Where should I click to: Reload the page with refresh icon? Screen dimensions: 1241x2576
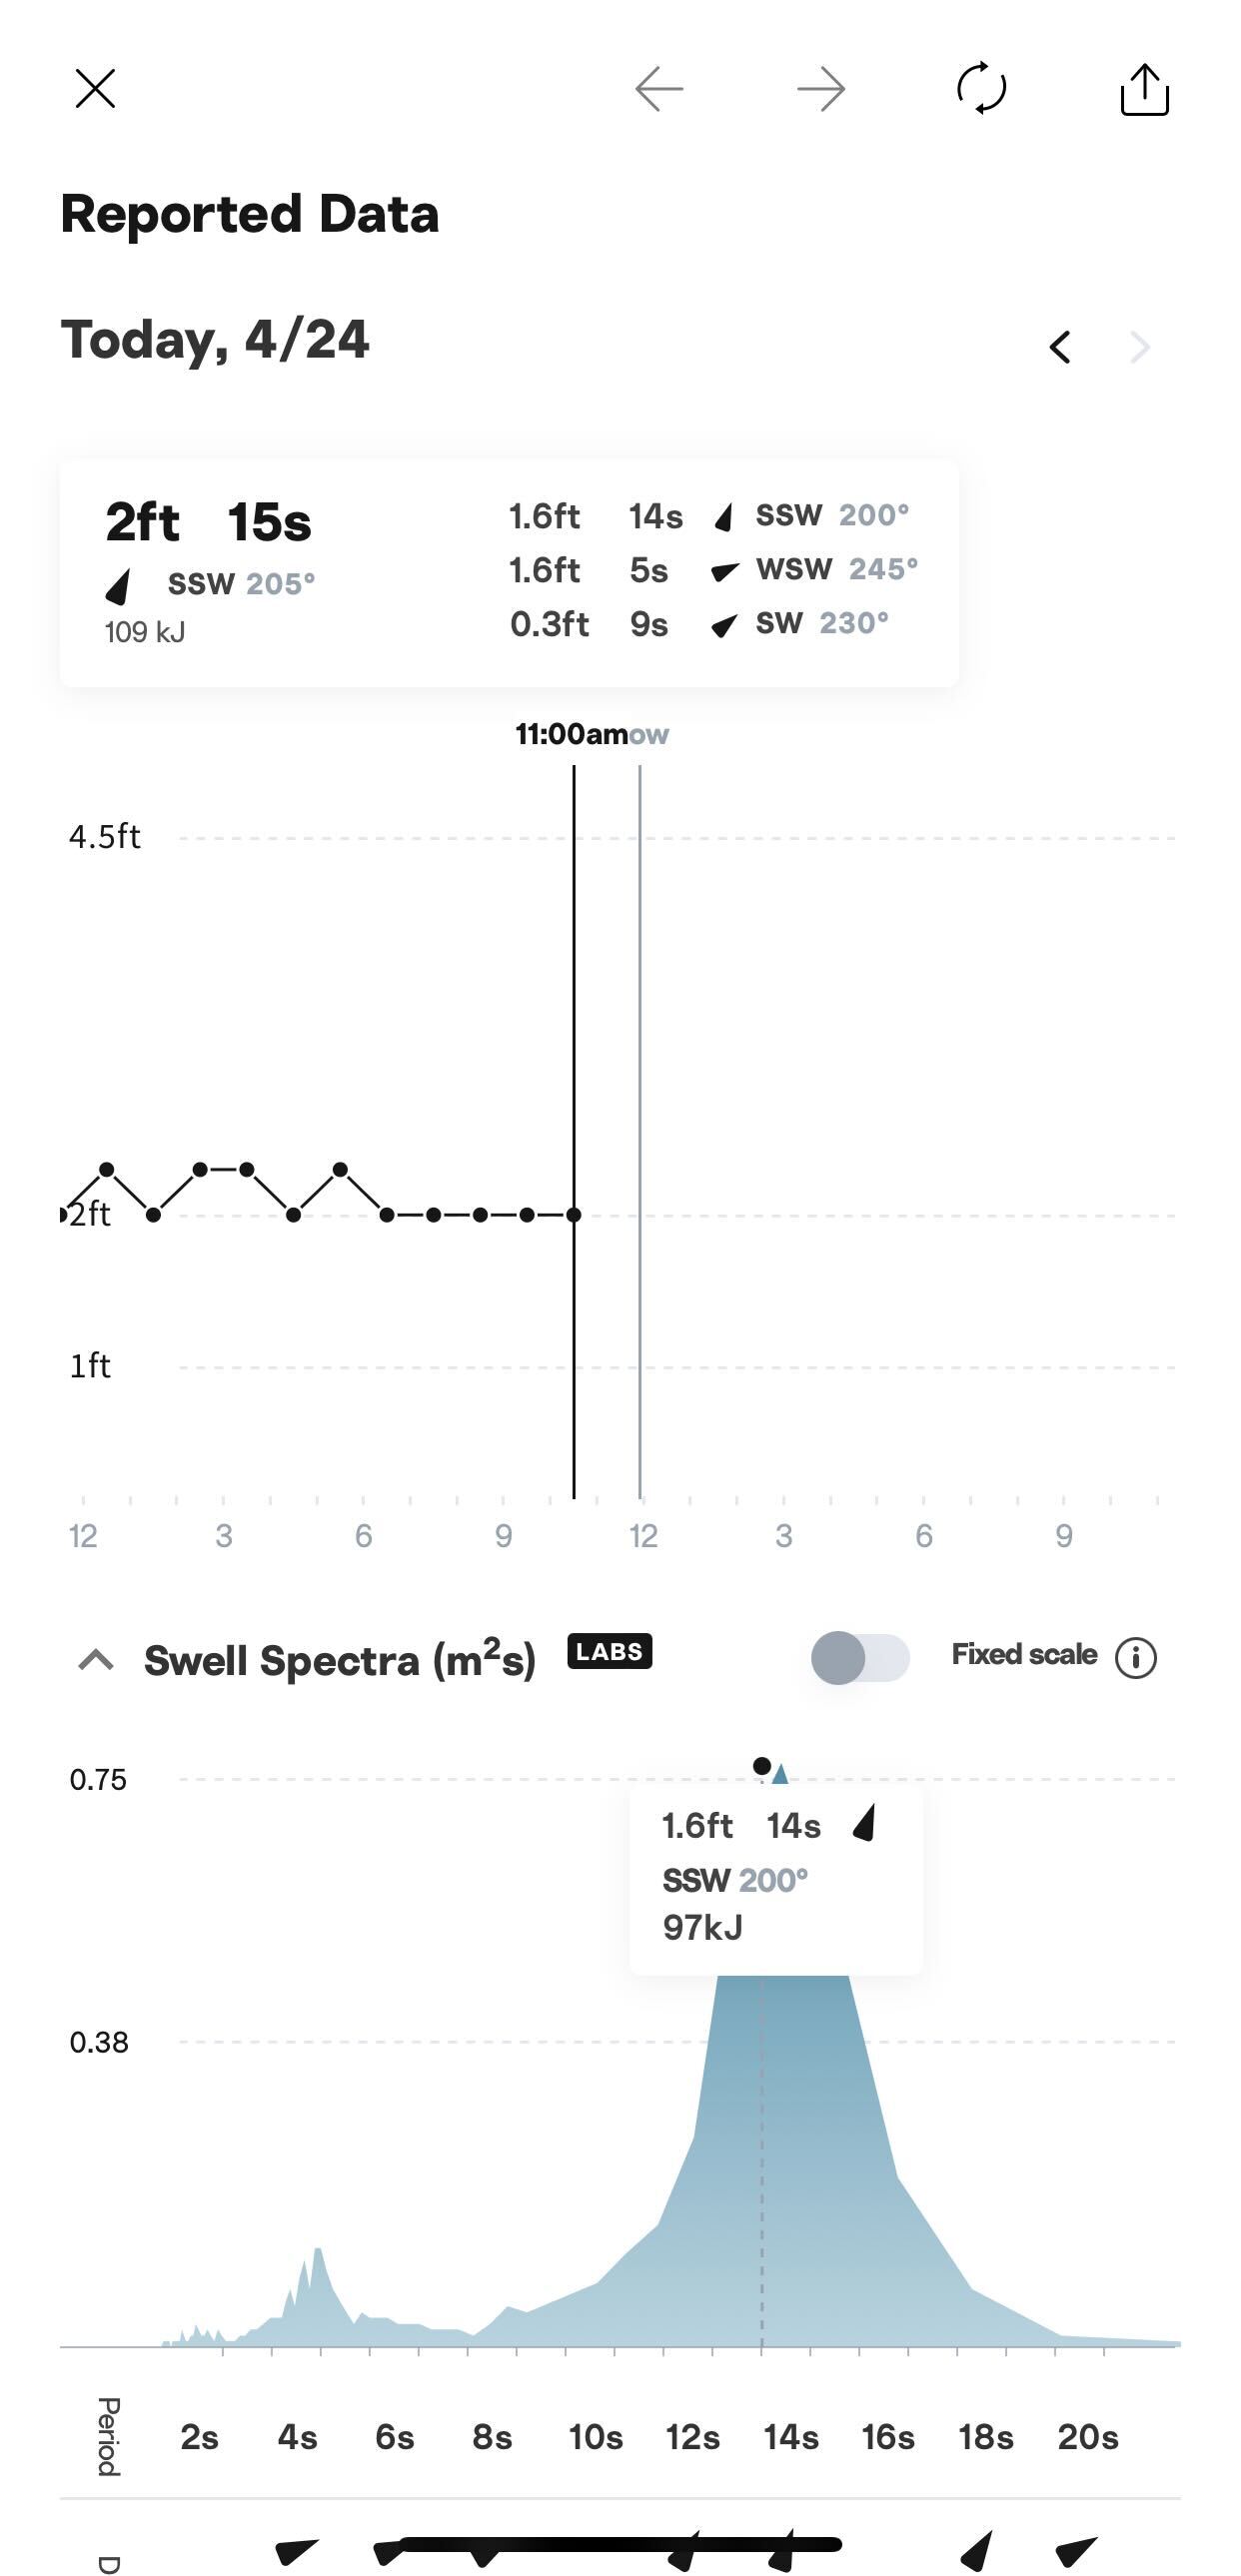pos(981,88)
